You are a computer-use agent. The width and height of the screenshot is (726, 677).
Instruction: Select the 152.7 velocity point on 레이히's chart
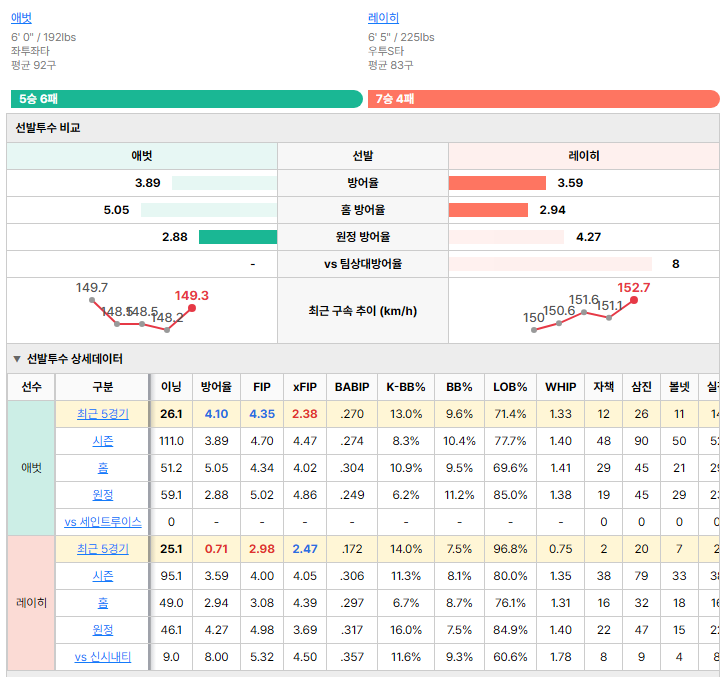(x=634, y=300)
